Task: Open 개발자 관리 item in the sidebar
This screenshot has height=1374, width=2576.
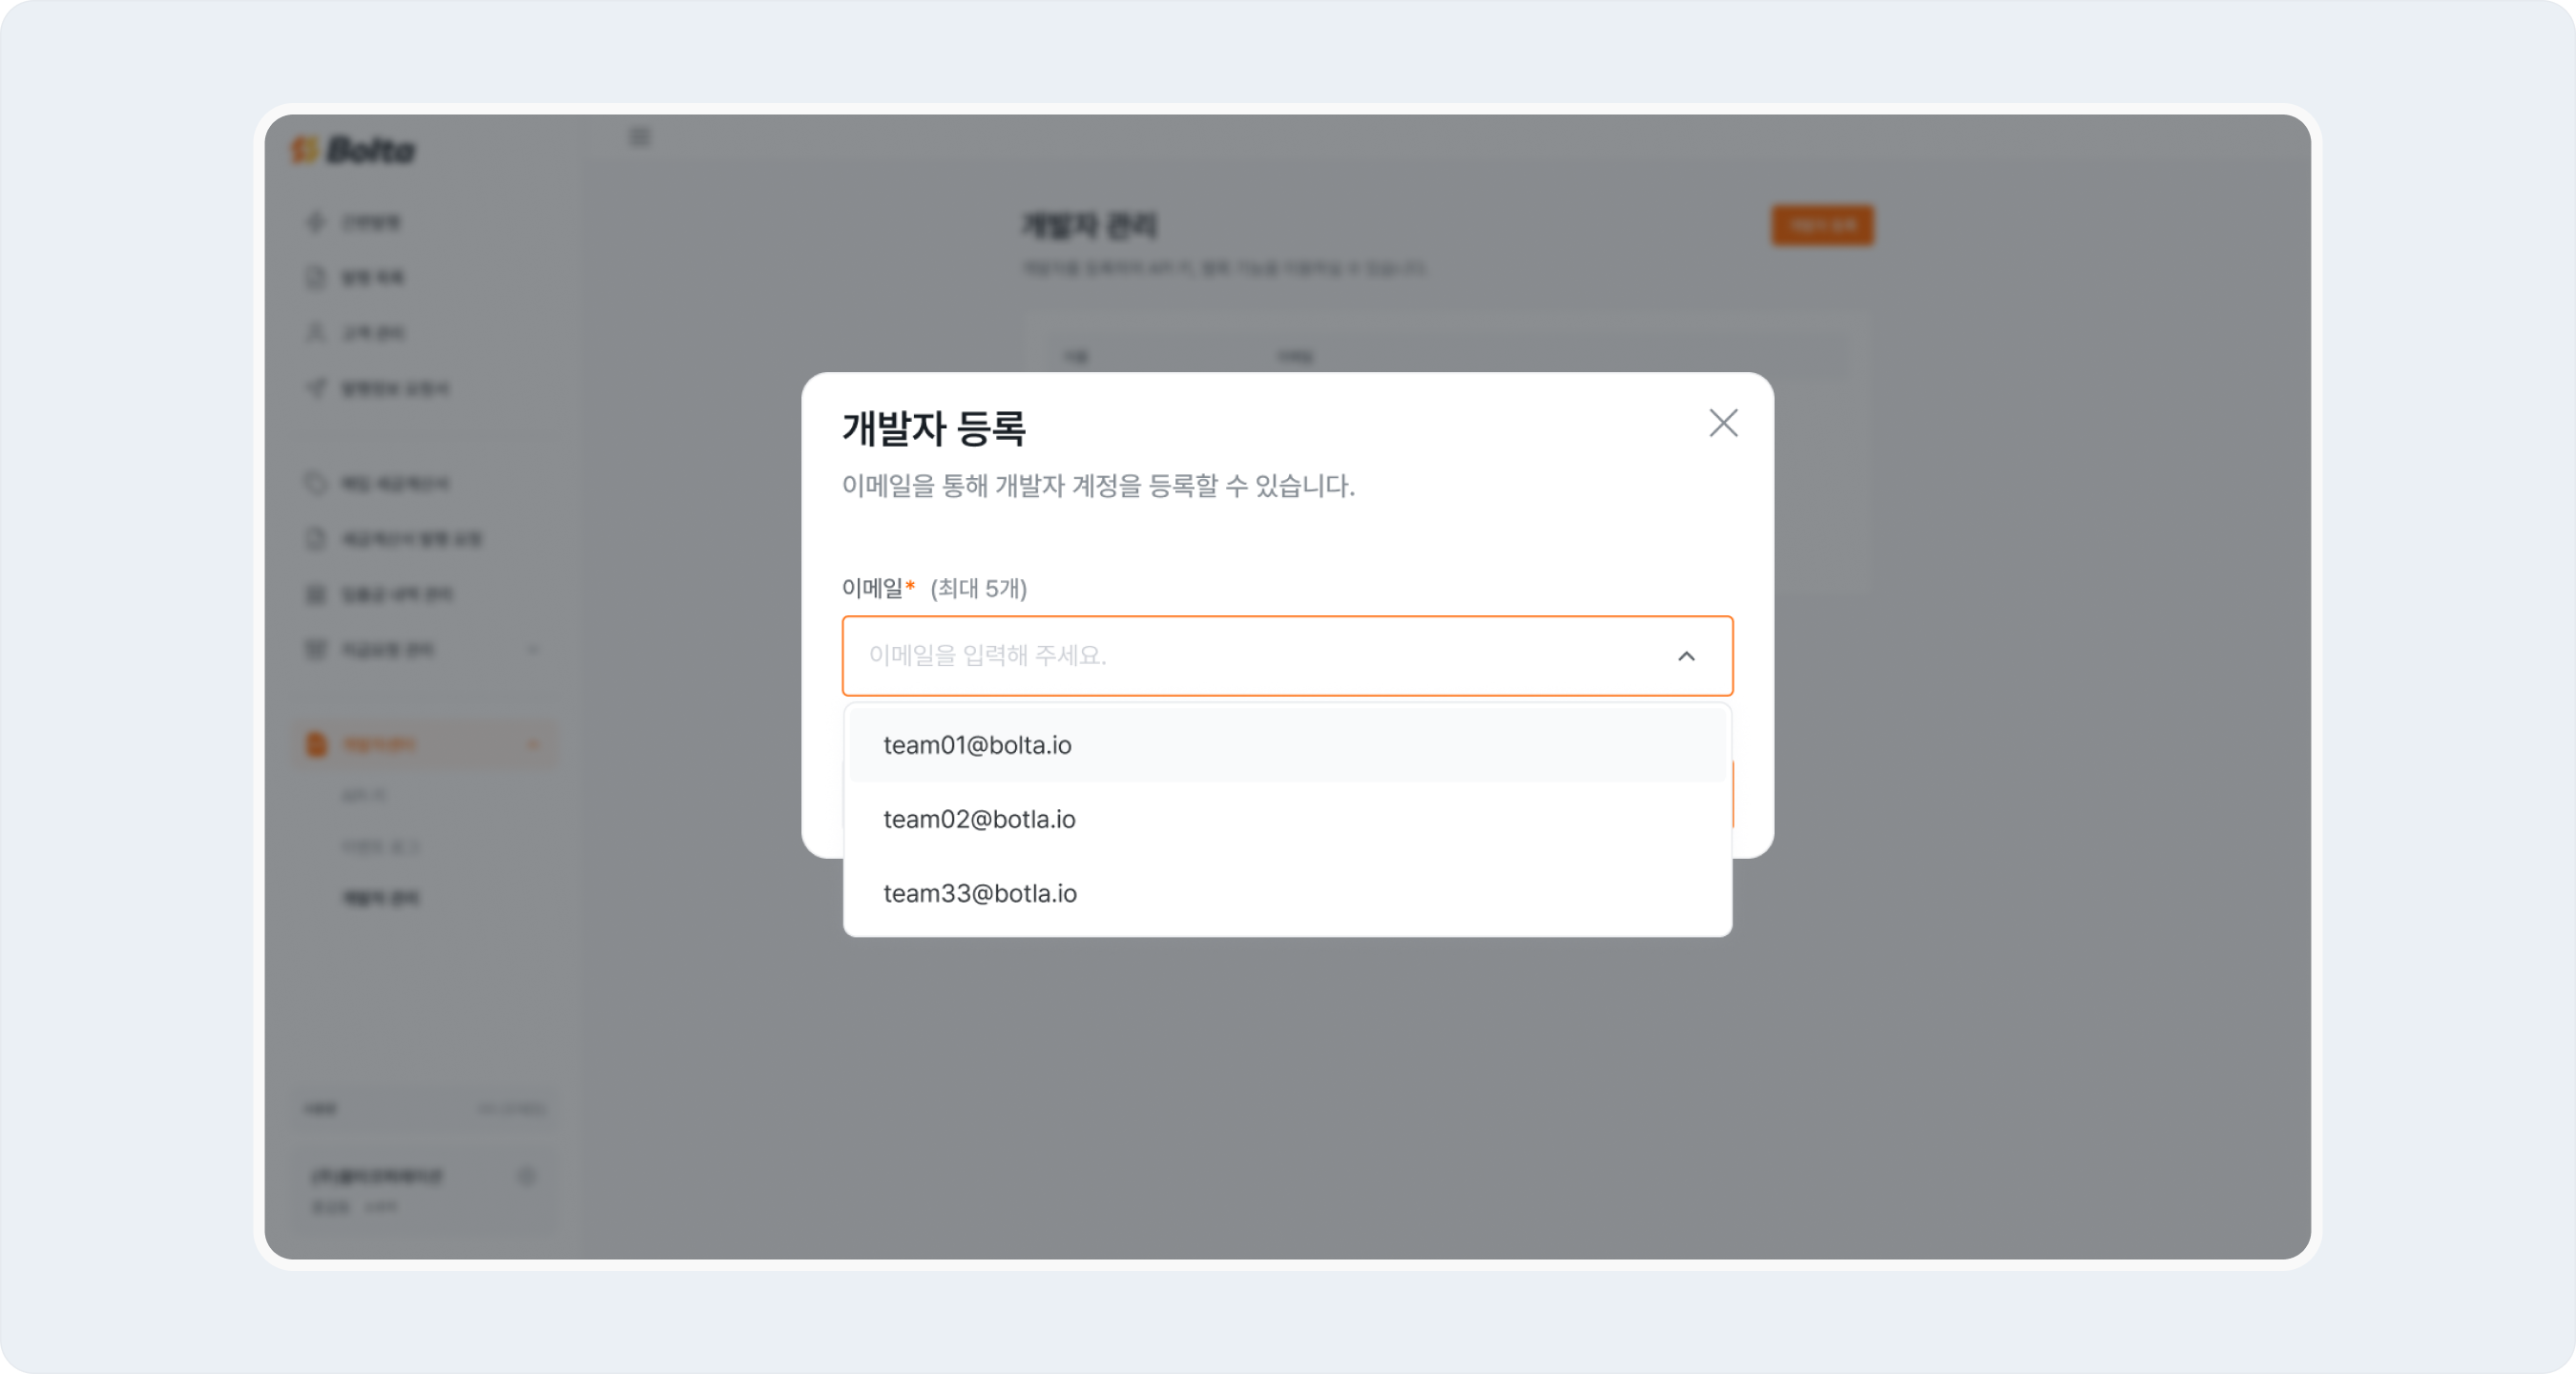Action: (380, 897)
